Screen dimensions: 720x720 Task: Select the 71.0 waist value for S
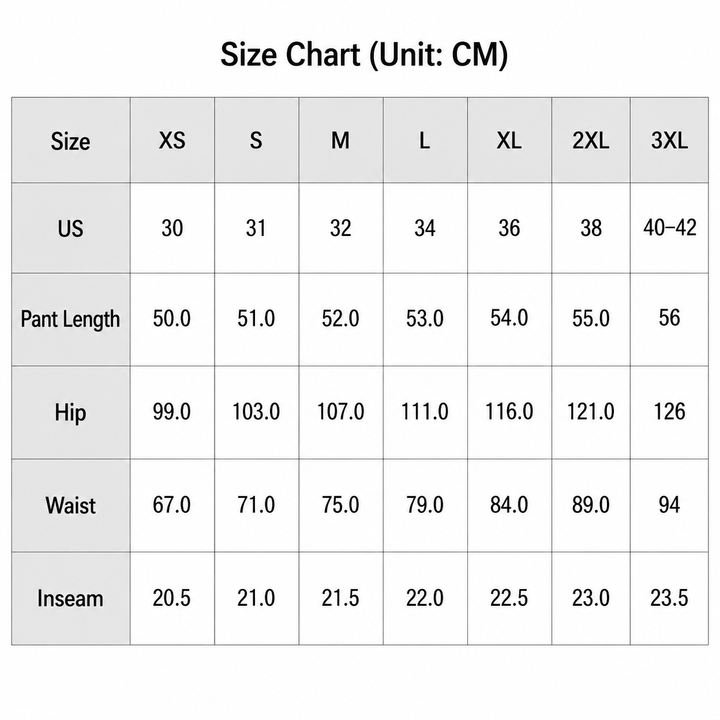pyautogui.click(x=256, y=505)
